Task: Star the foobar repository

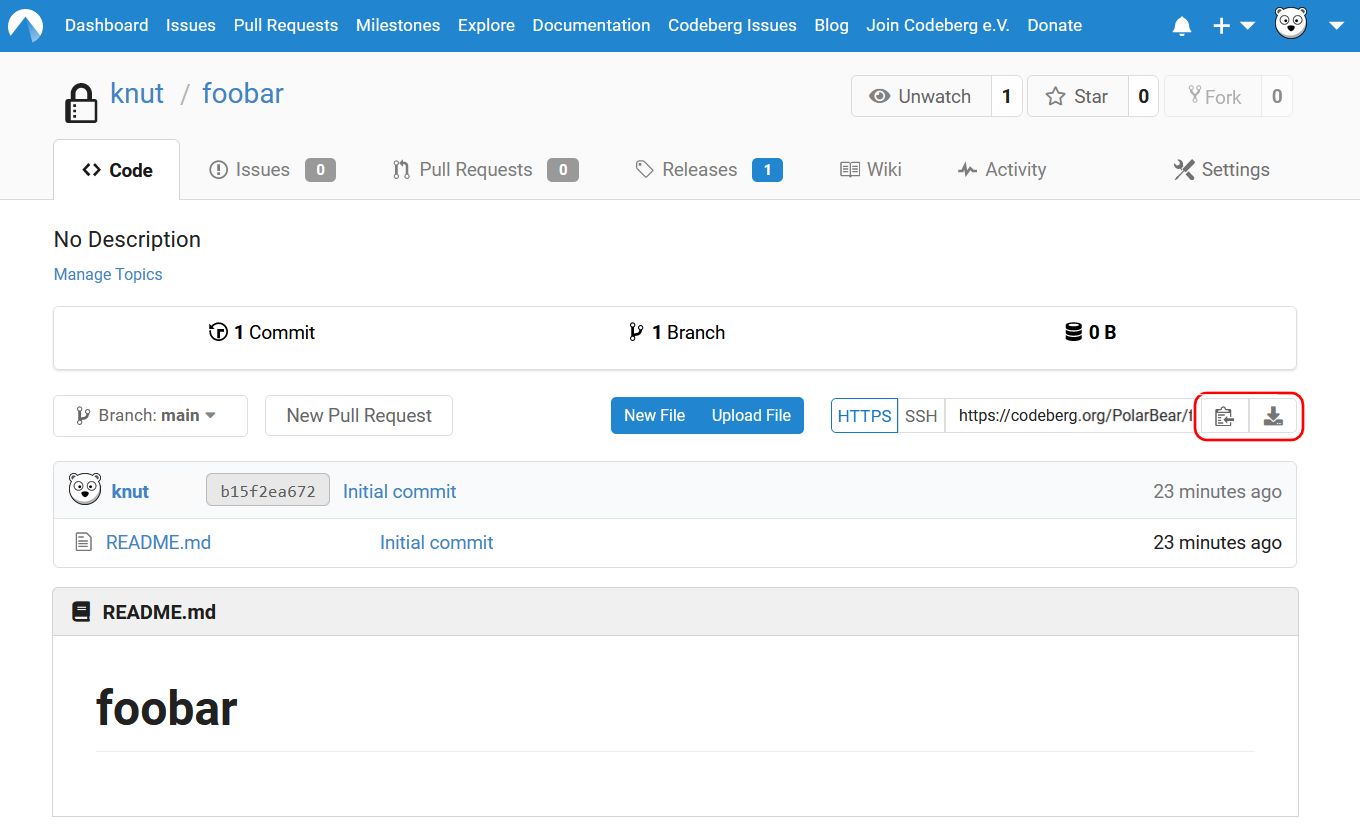Action: pyautogui.click(x=1077, y=97)
